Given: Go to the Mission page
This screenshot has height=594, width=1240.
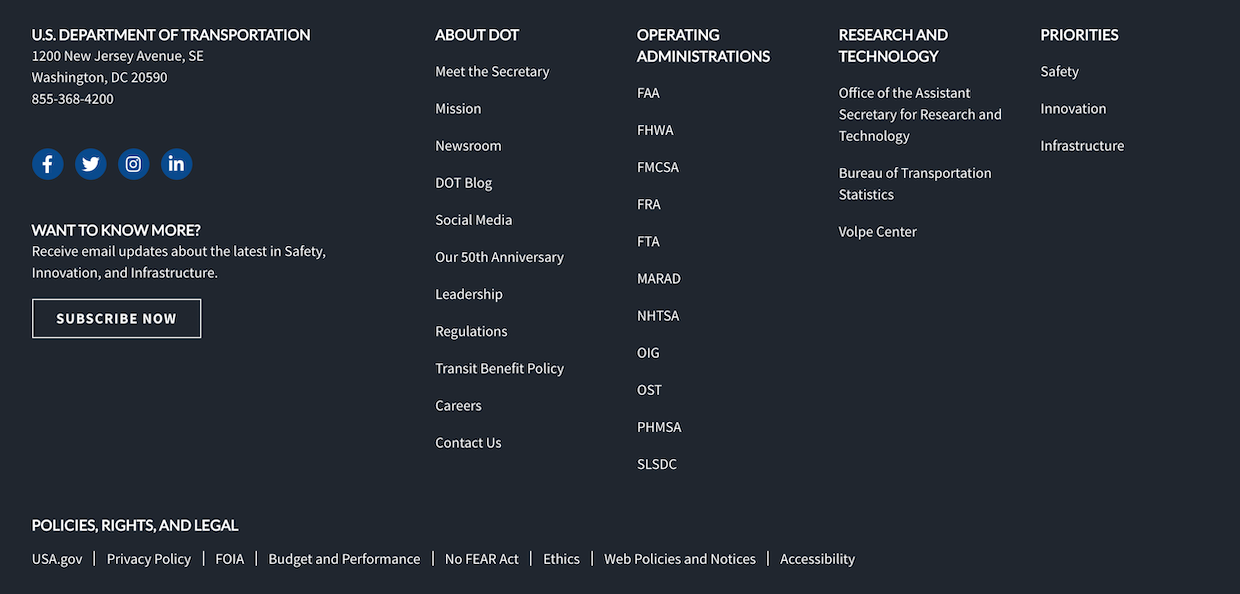Looking at the screenshot, I should tap(458, 109).
